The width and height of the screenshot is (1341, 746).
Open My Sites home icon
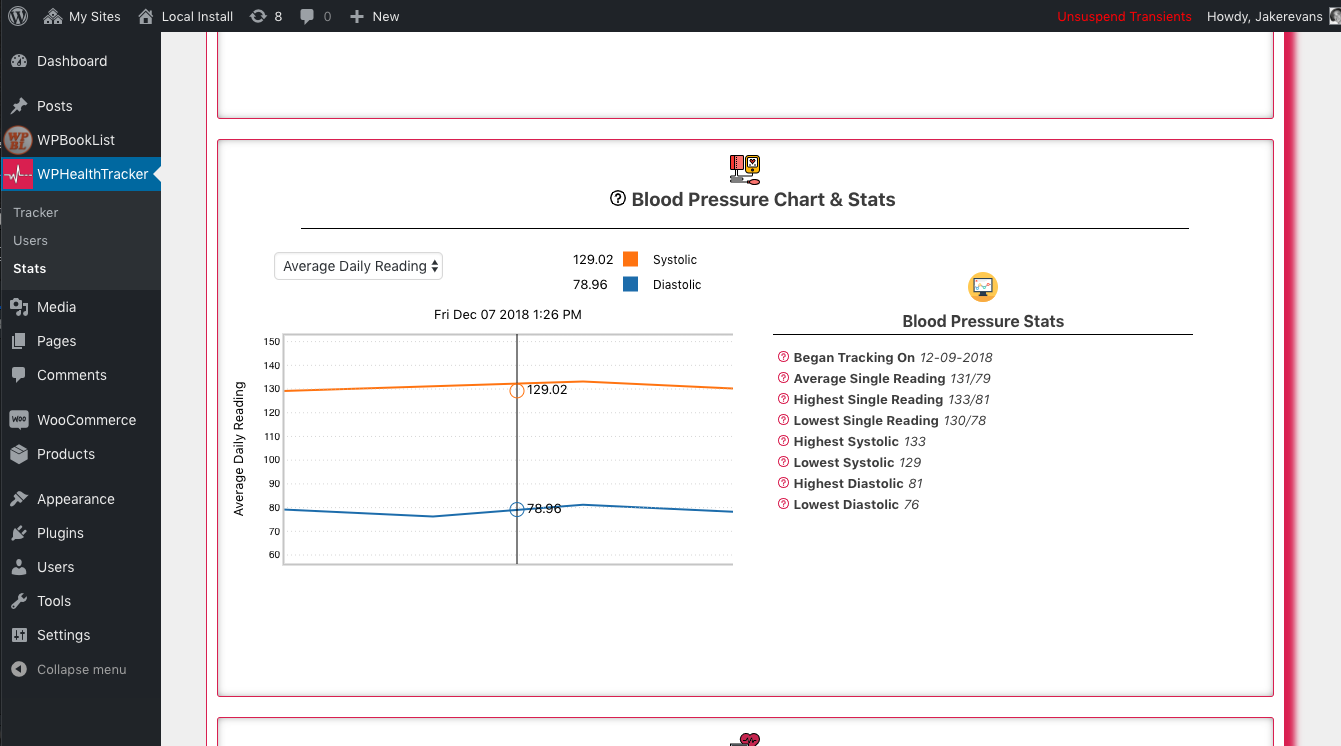tap(52, 16)
